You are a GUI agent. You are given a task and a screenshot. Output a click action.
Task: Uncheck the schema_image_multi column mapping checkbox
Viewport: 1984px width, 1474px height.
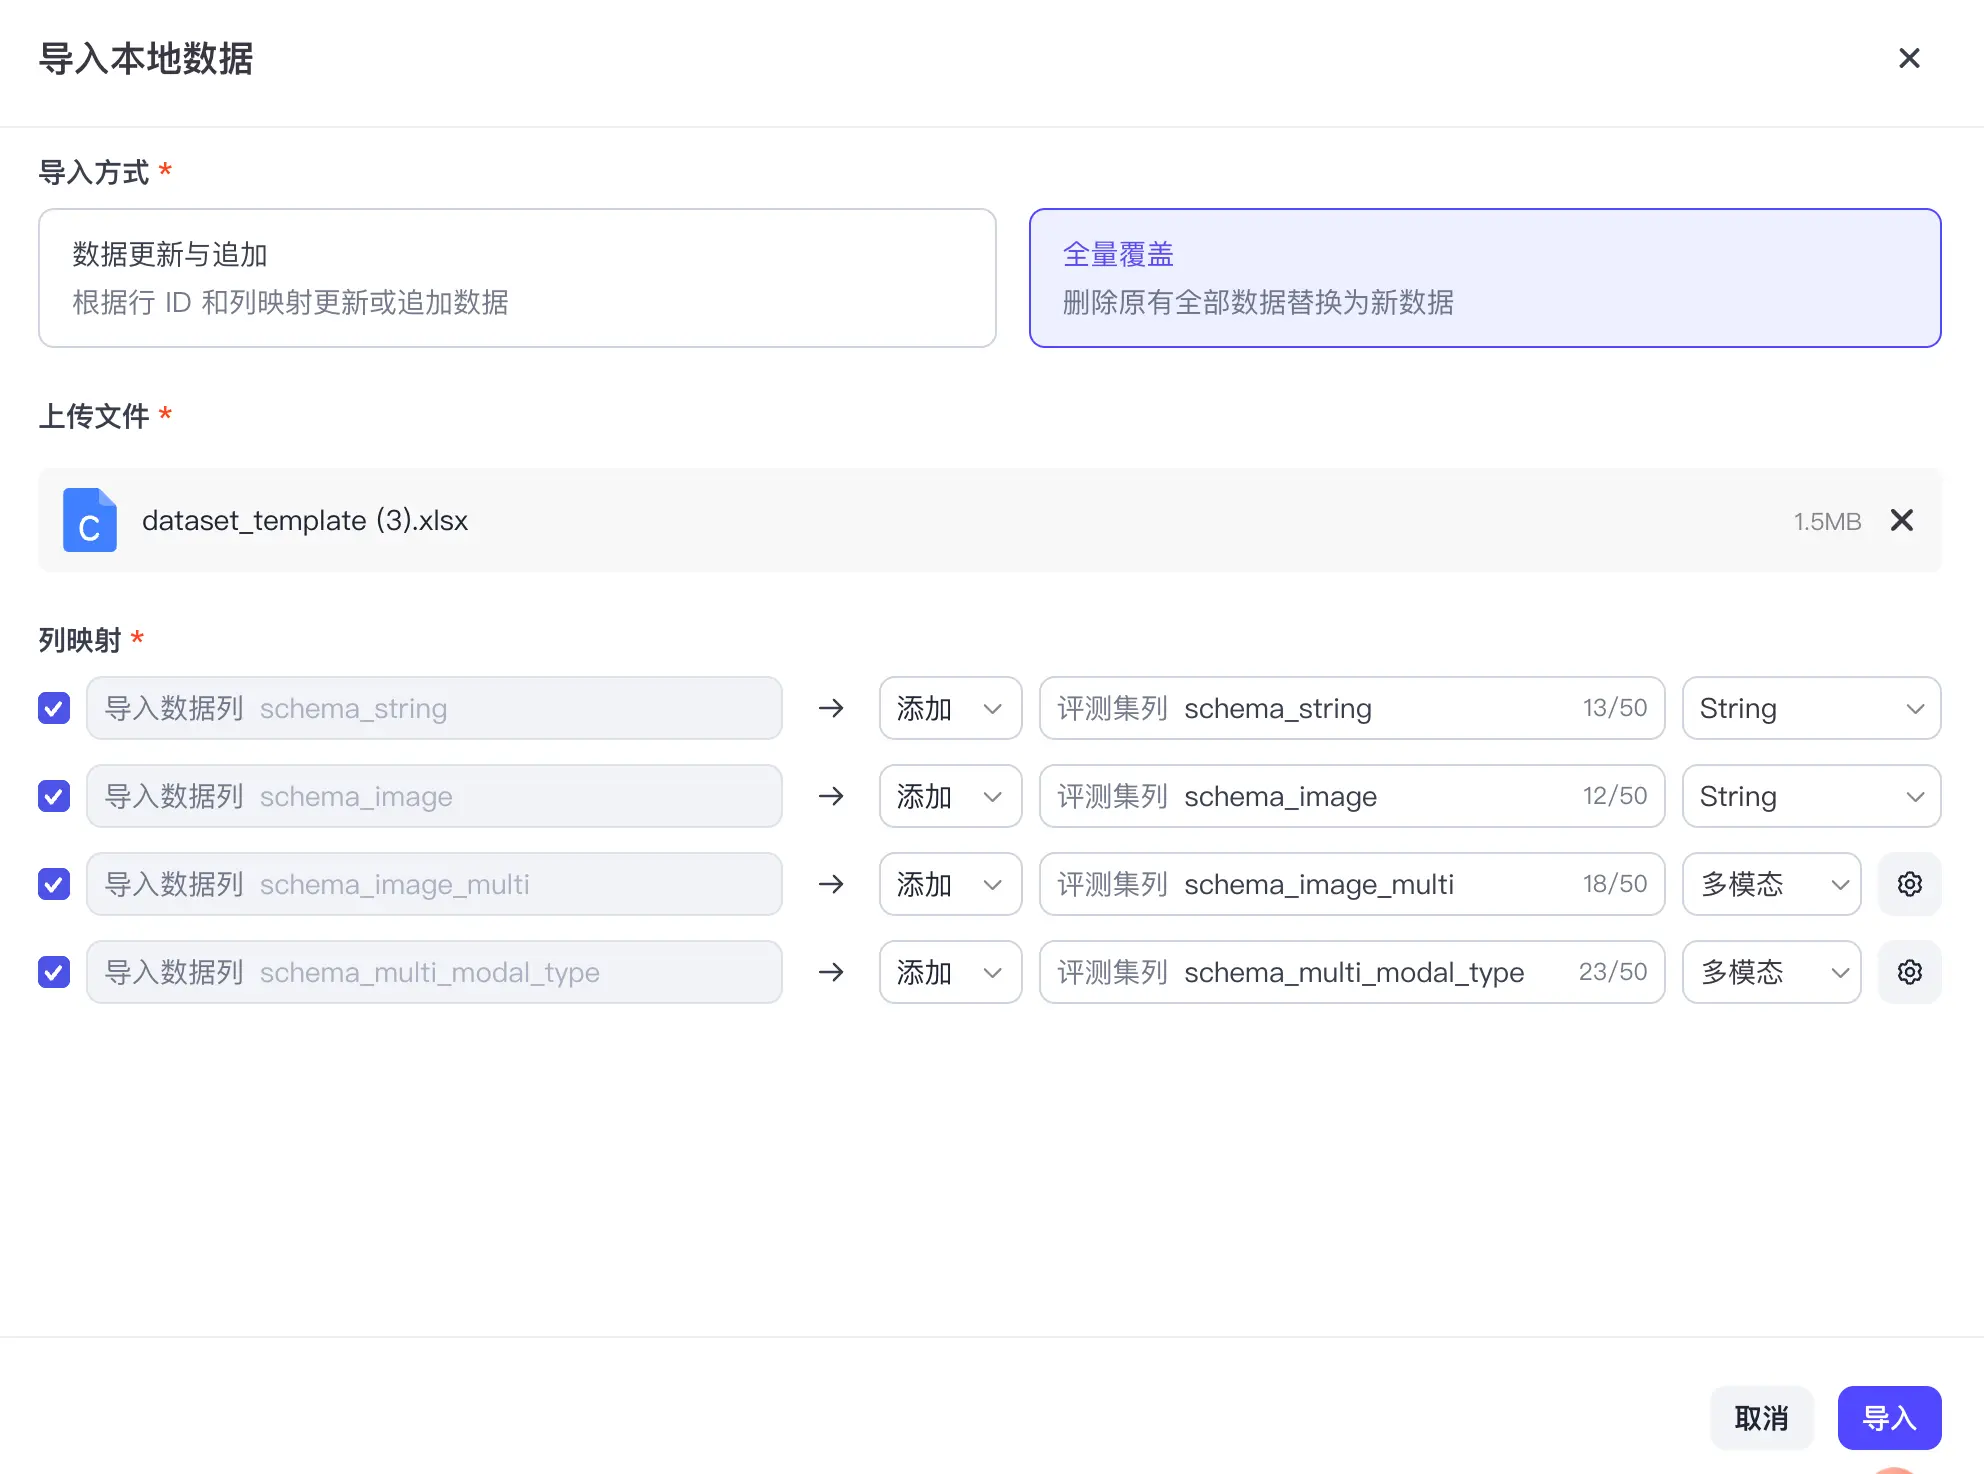tap(54, 884)
